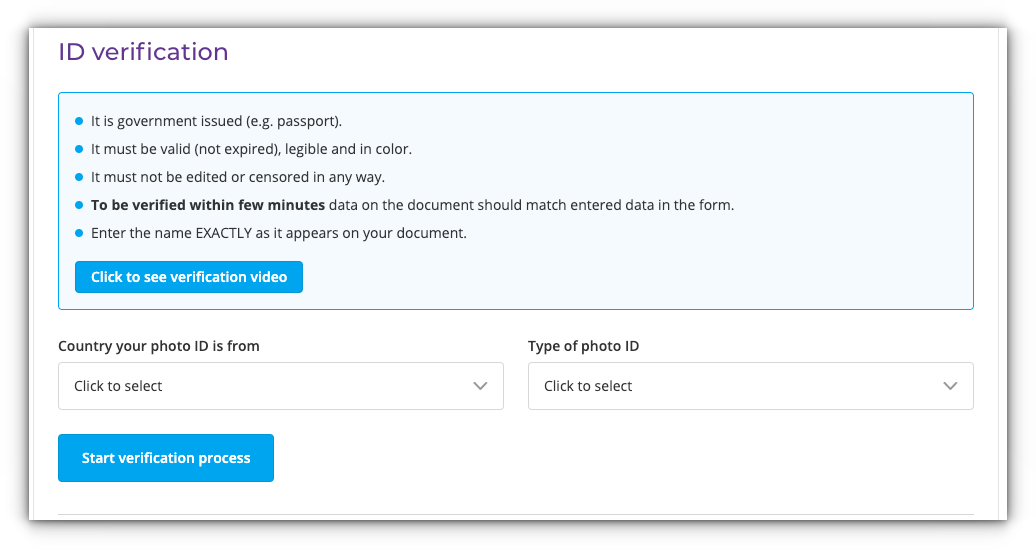Screen dimensions: 1036x550
Task: Click the chevron arrow in Type of photo ID
Action: (950, 386)
